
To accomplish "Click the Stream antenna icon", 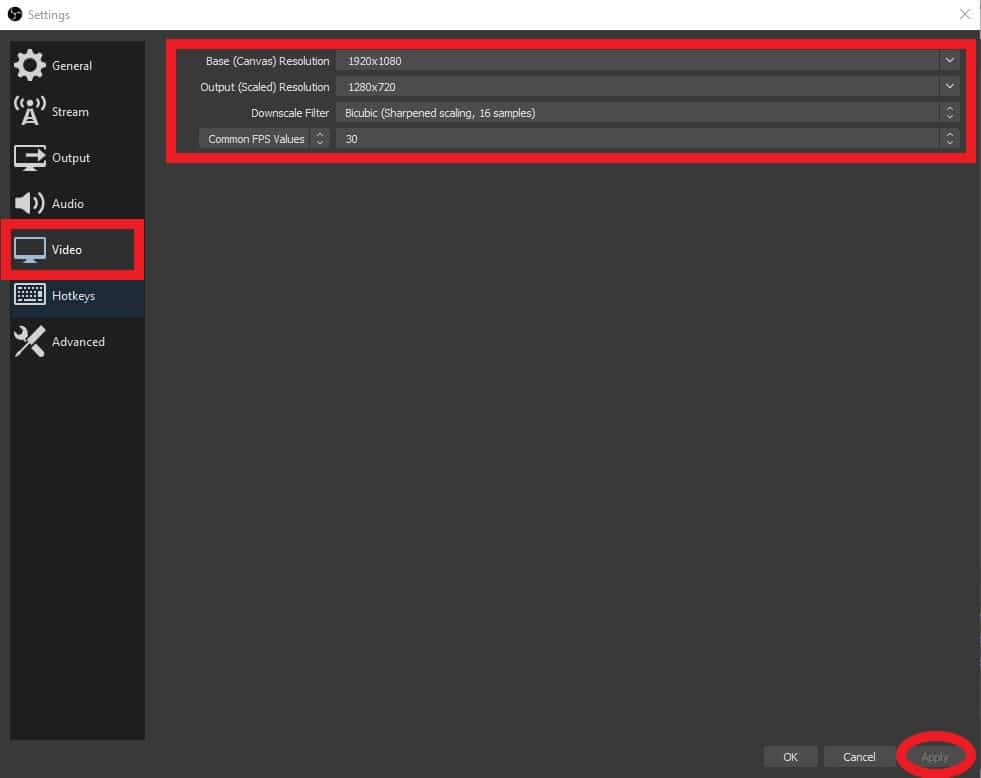I will 29,111.
